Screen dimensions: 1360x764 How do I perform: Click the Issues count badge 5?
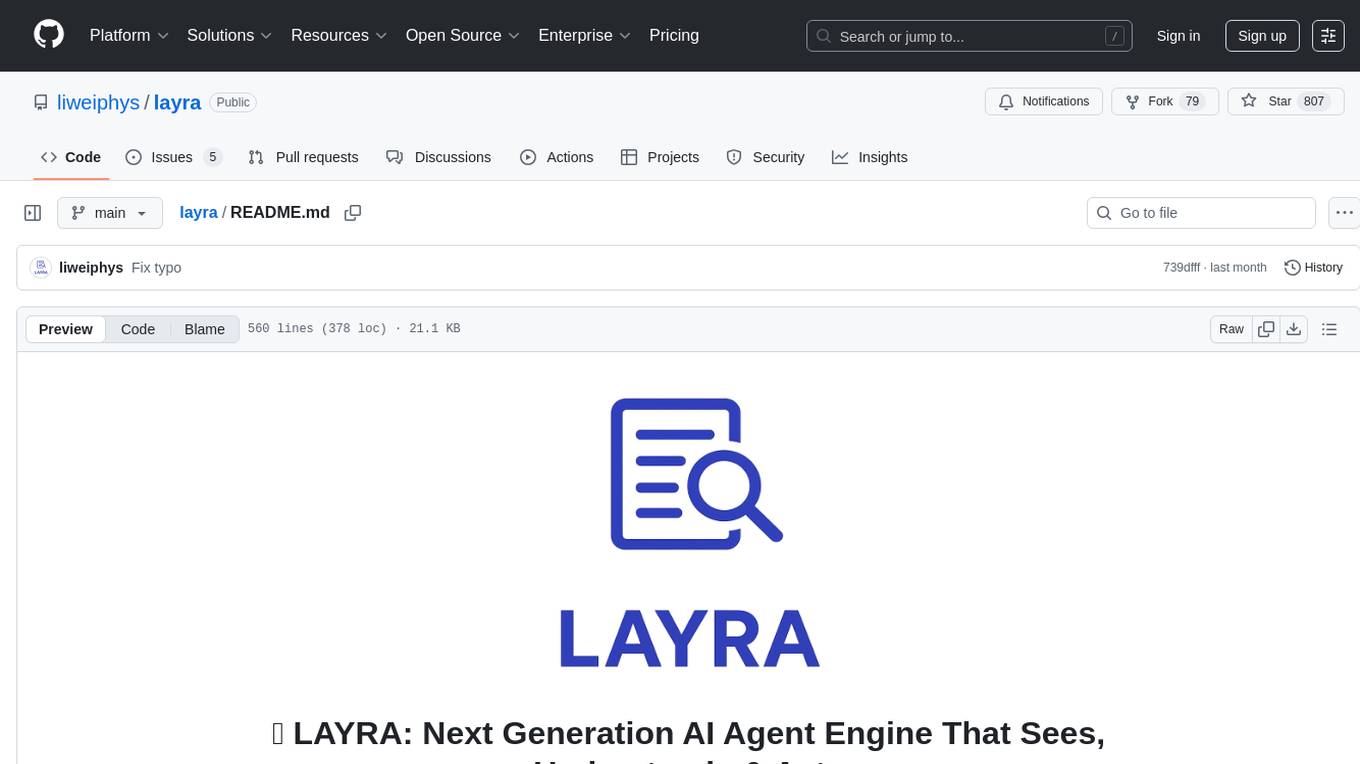point(212,157)
